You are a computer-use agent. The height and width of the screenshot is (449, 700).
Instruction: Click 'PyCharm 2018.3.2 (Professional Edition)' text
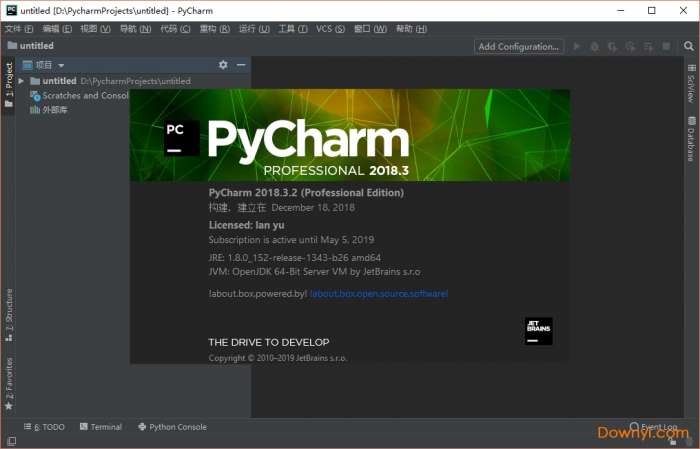point(306,193)
